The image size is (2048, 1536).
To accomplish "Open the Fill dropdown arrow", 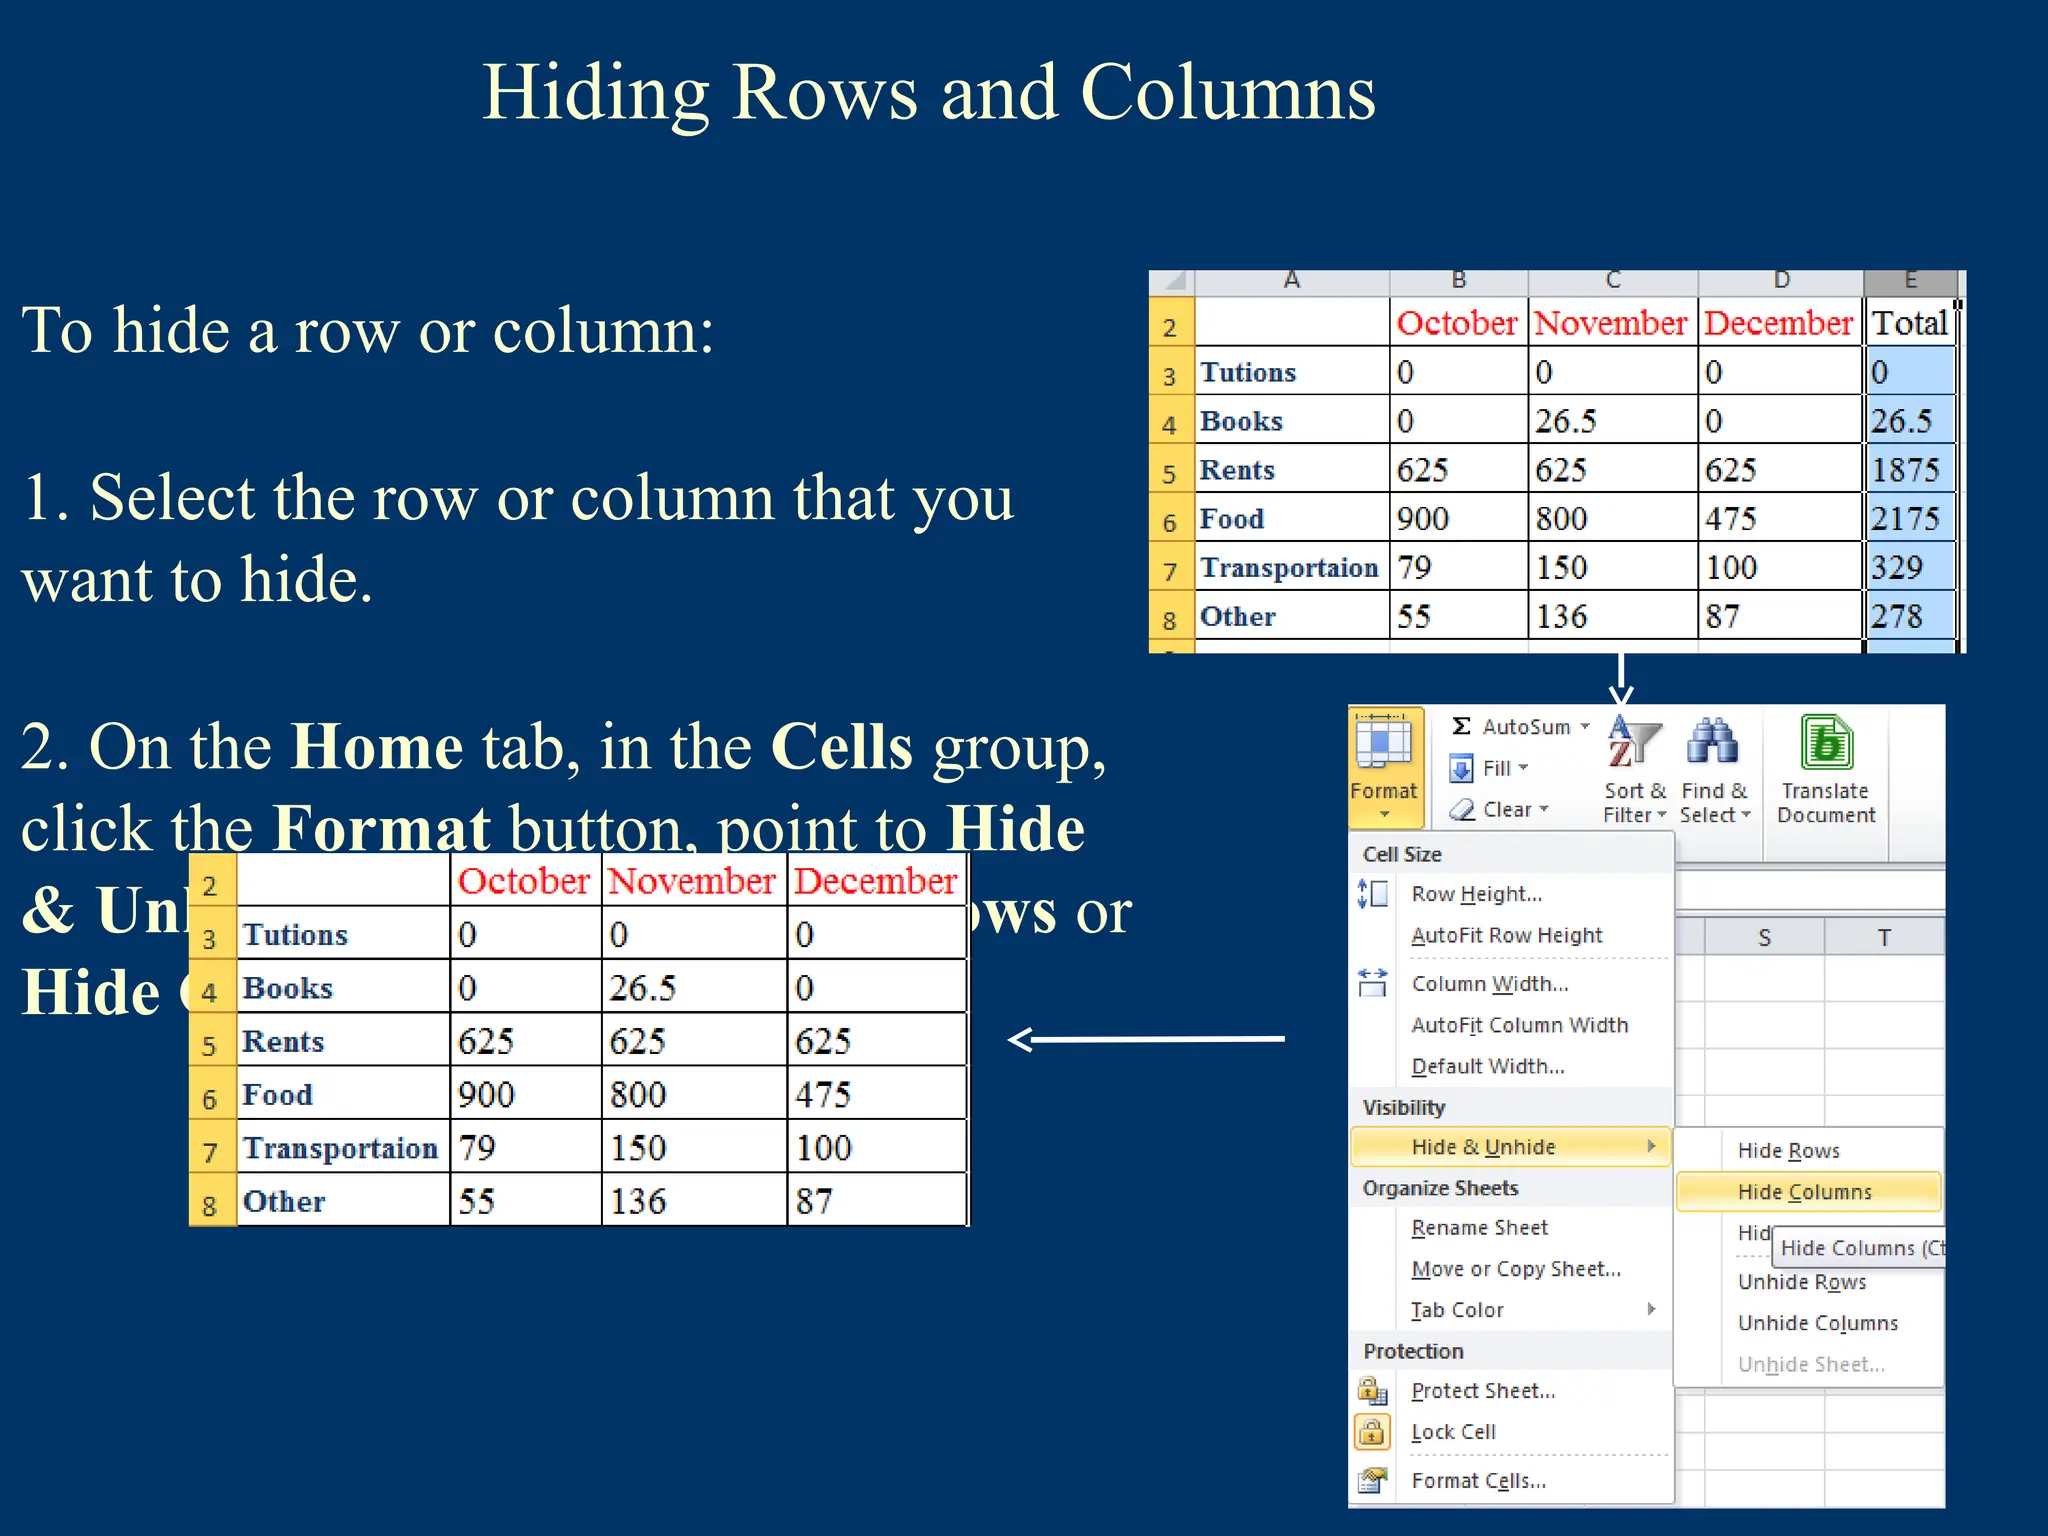I will click(x=1523, y=768).
